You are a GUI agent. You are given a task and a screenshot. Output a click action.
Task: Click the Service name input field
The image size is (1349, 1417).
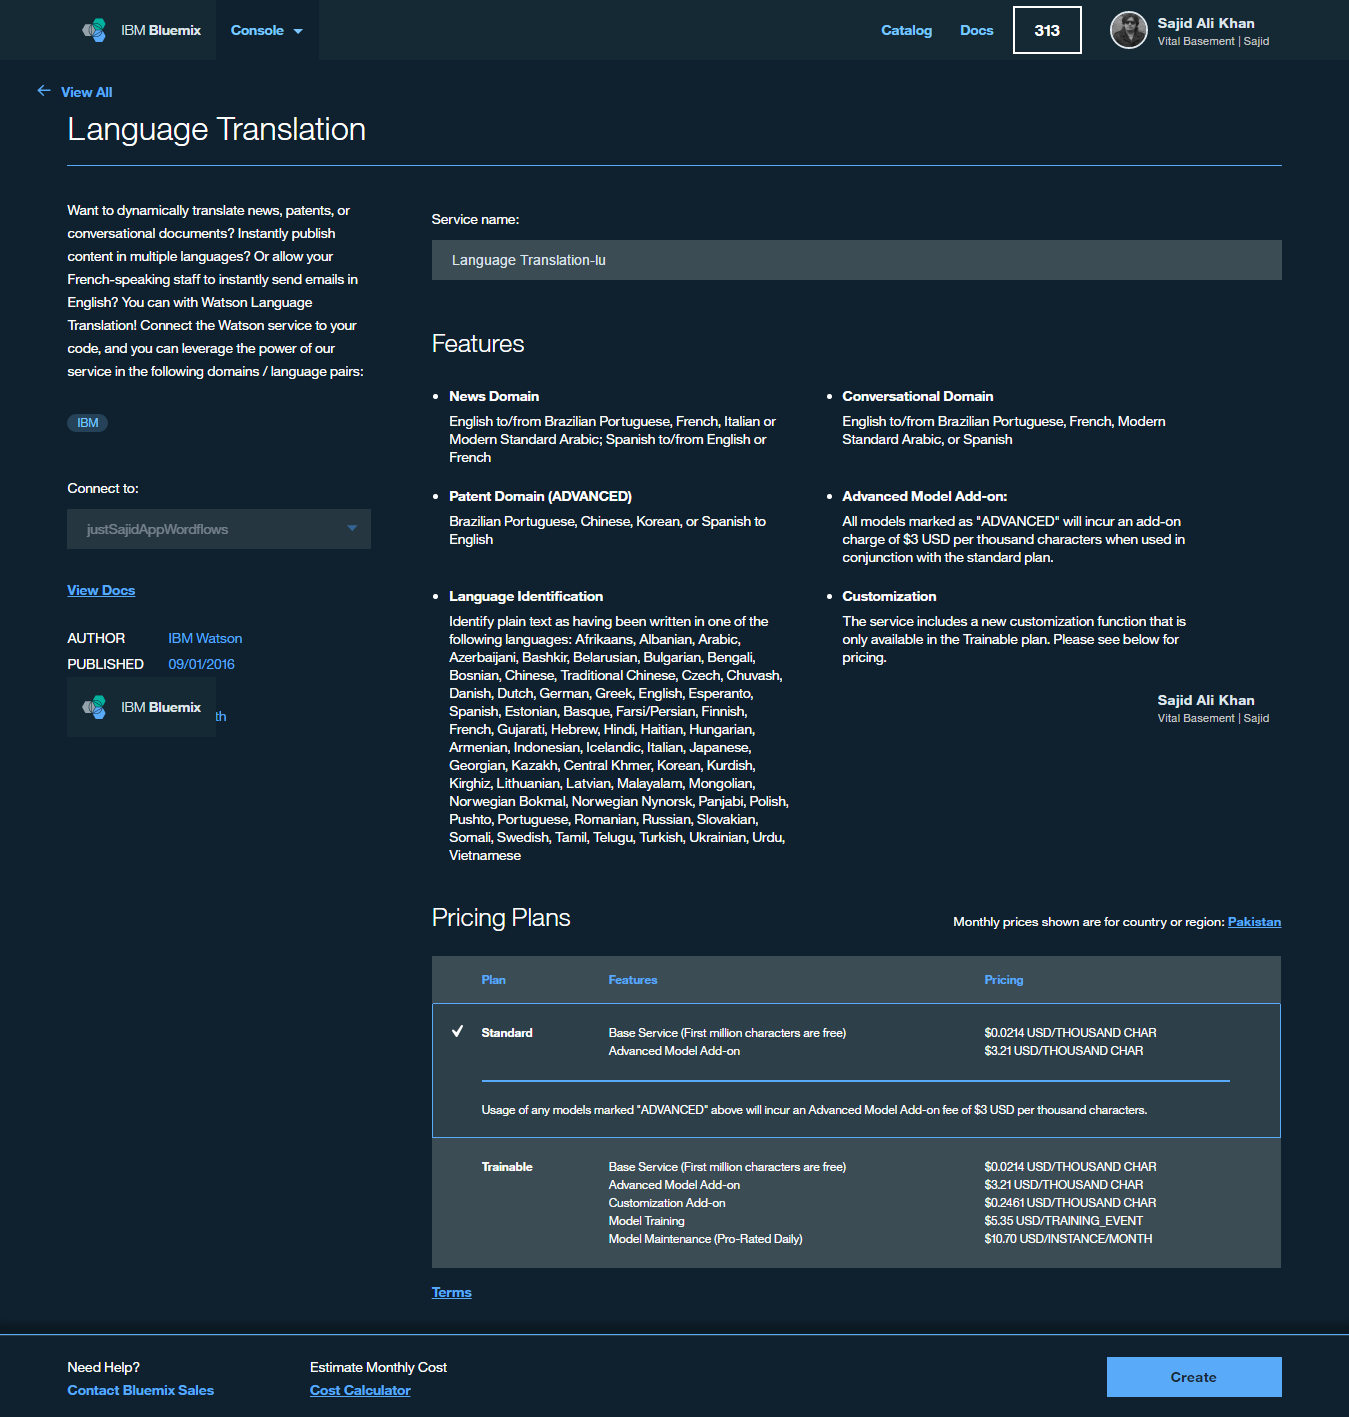click(856, 260)
